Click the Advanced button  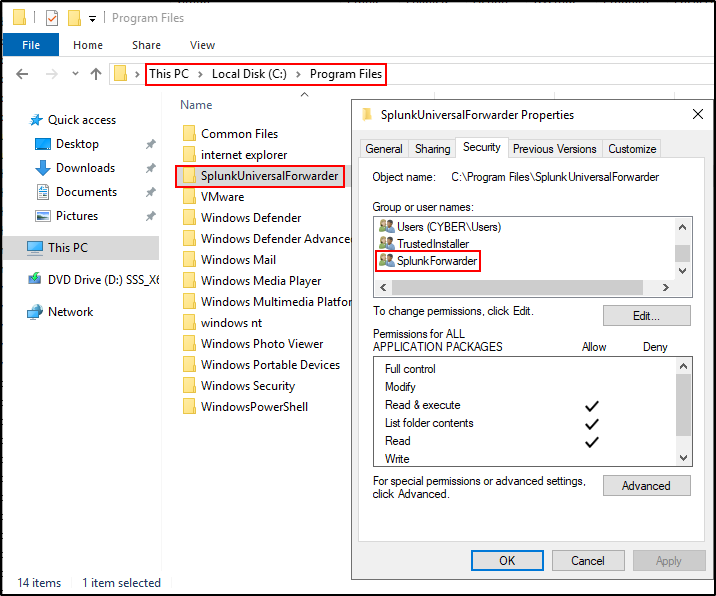pos(646,485)
